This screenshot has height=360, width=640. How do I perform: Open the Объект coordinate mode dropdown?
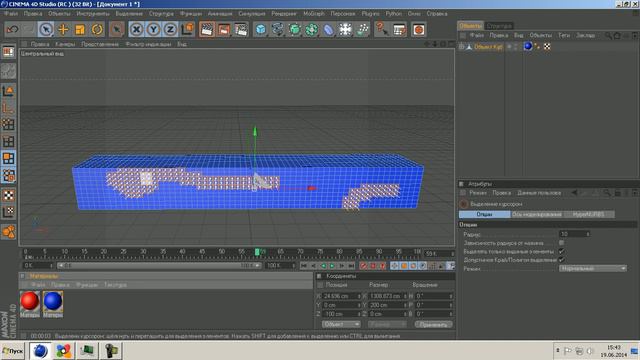[x=341, y=324]
